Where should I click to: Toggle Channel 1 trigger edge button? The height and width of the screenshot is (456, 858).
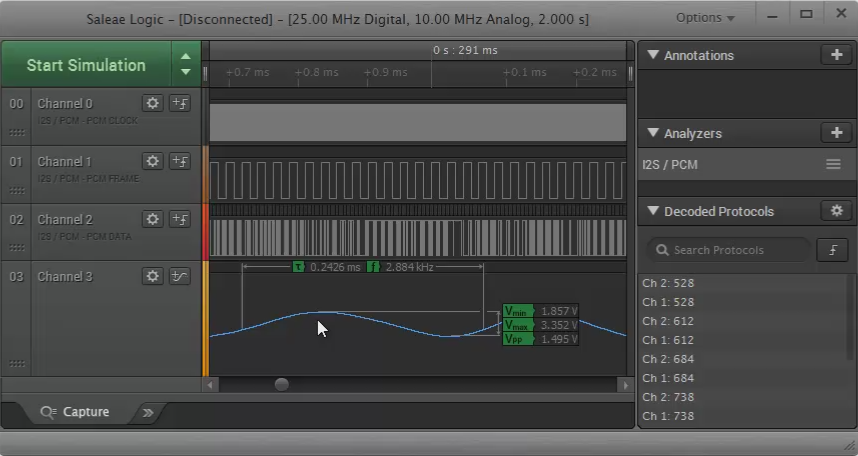[180, 161]
